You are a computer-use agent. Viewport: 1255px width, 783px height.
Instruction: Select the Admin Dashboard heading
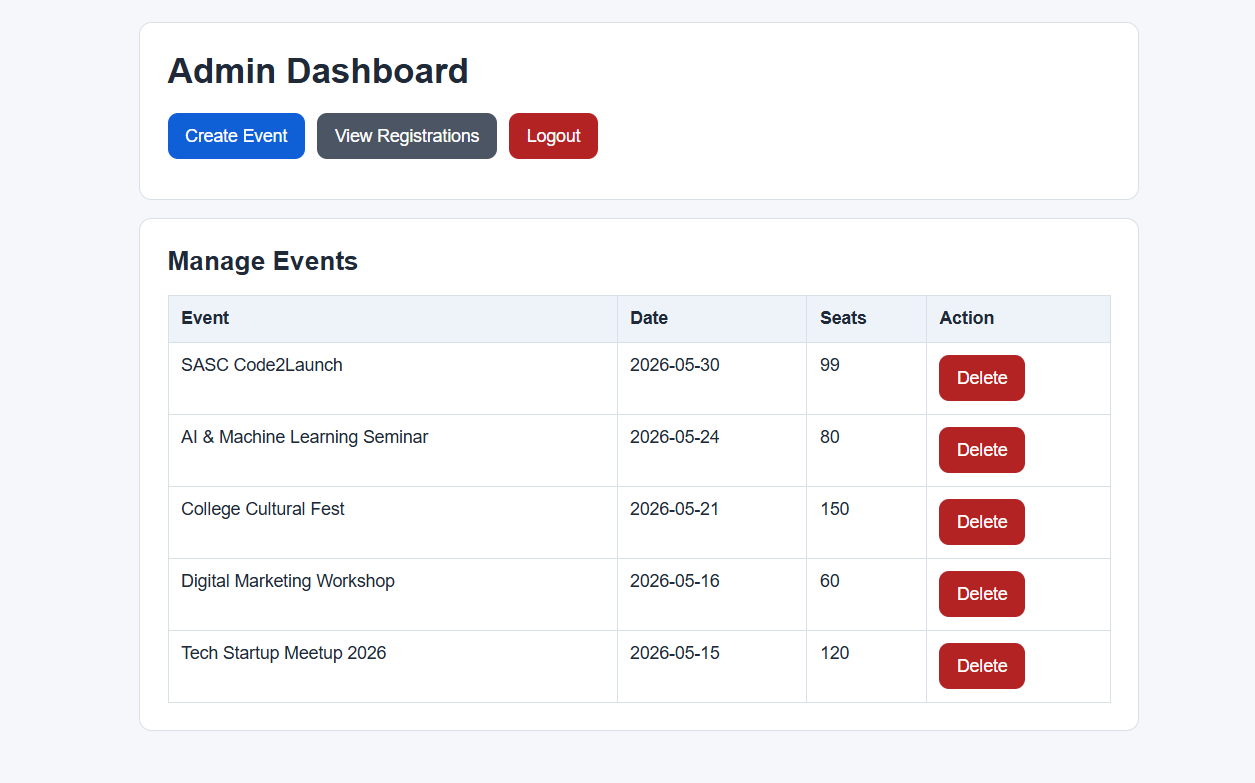[x=318, y=71]
